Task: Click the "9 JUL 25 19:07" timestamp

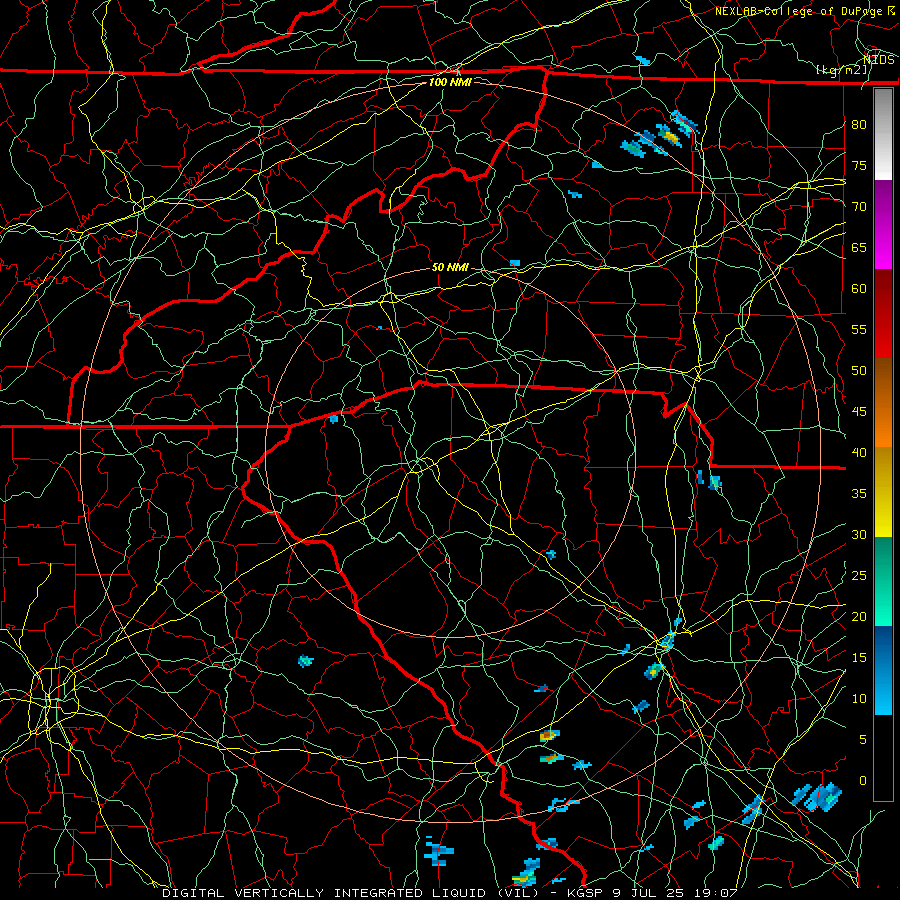Action: 678,893
